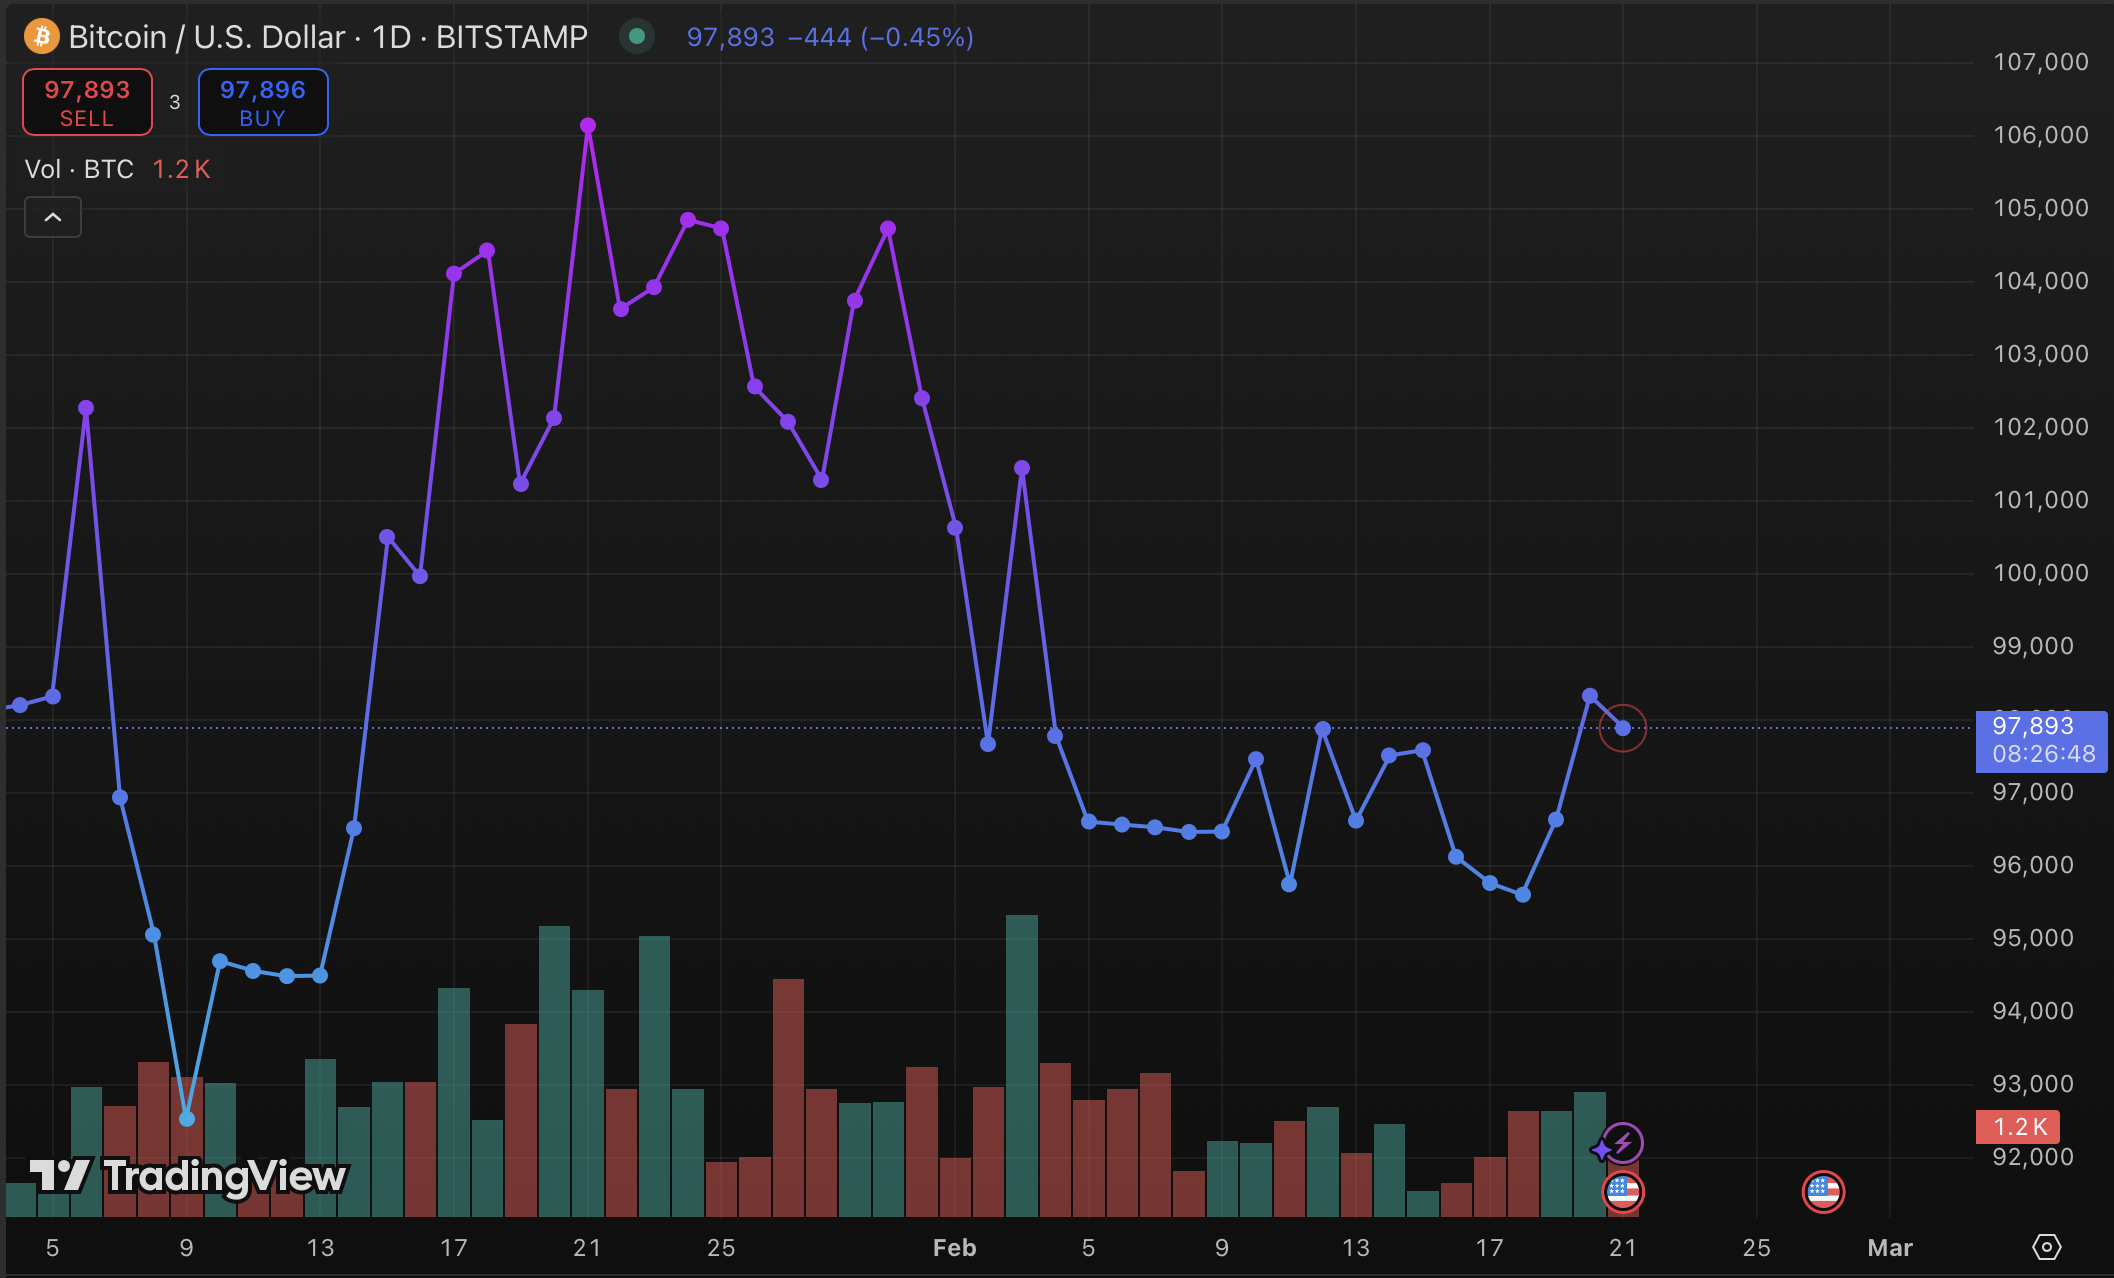Click the orange Bitcoin symbol logo
Image resolution: width=2114 pixels, height=1278 pixels.
41,37
